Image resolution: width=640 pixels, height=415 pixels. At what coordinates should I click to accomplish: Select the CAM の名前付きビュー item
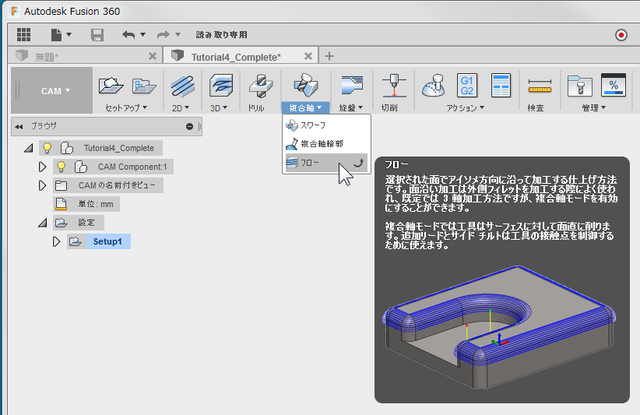tap(117, 185)
